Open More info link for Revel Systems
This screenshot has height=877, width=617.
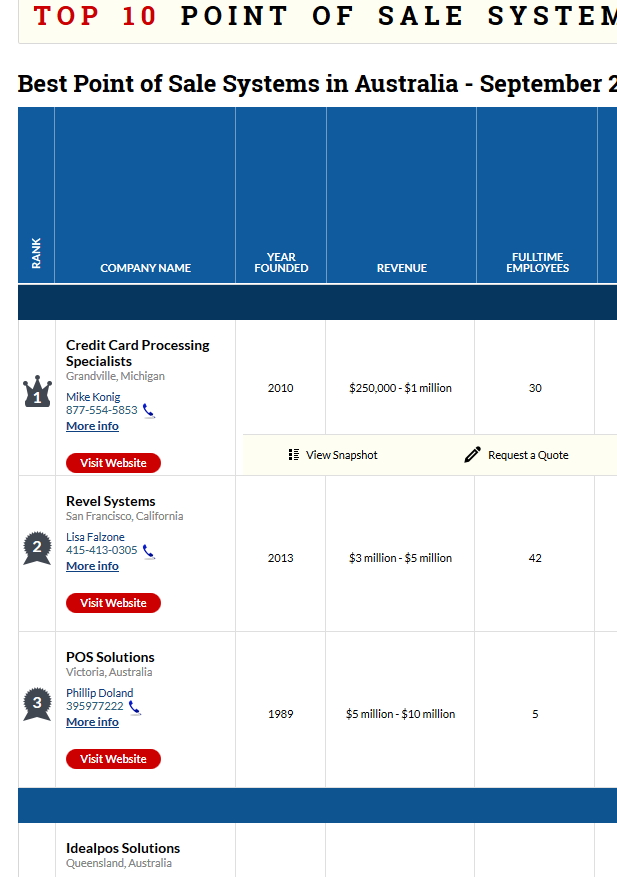click(x=92, y=566)
